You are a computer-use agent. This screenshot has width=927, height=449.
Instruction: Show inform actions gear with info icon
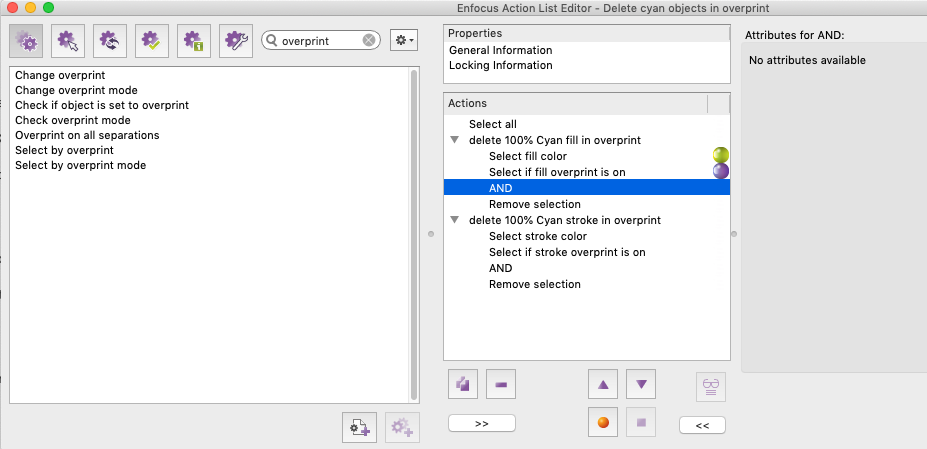194,41
